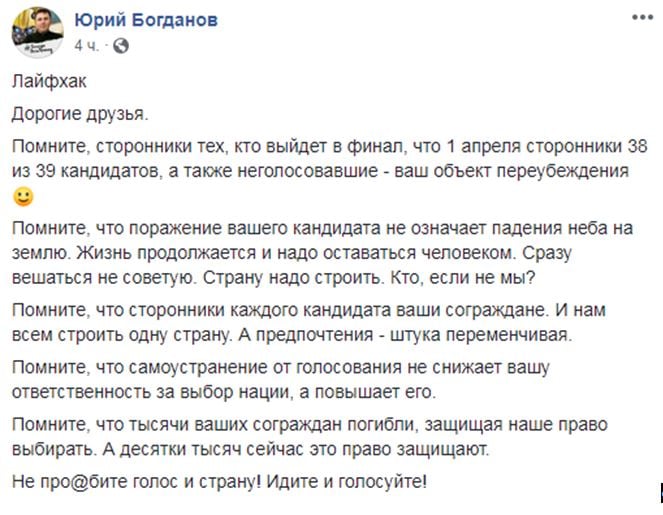Click the line 'Помните, что самоустранение от голосования'
This screenshot has height=515, width=663.
pyautogui.click(x=281, y=367)
